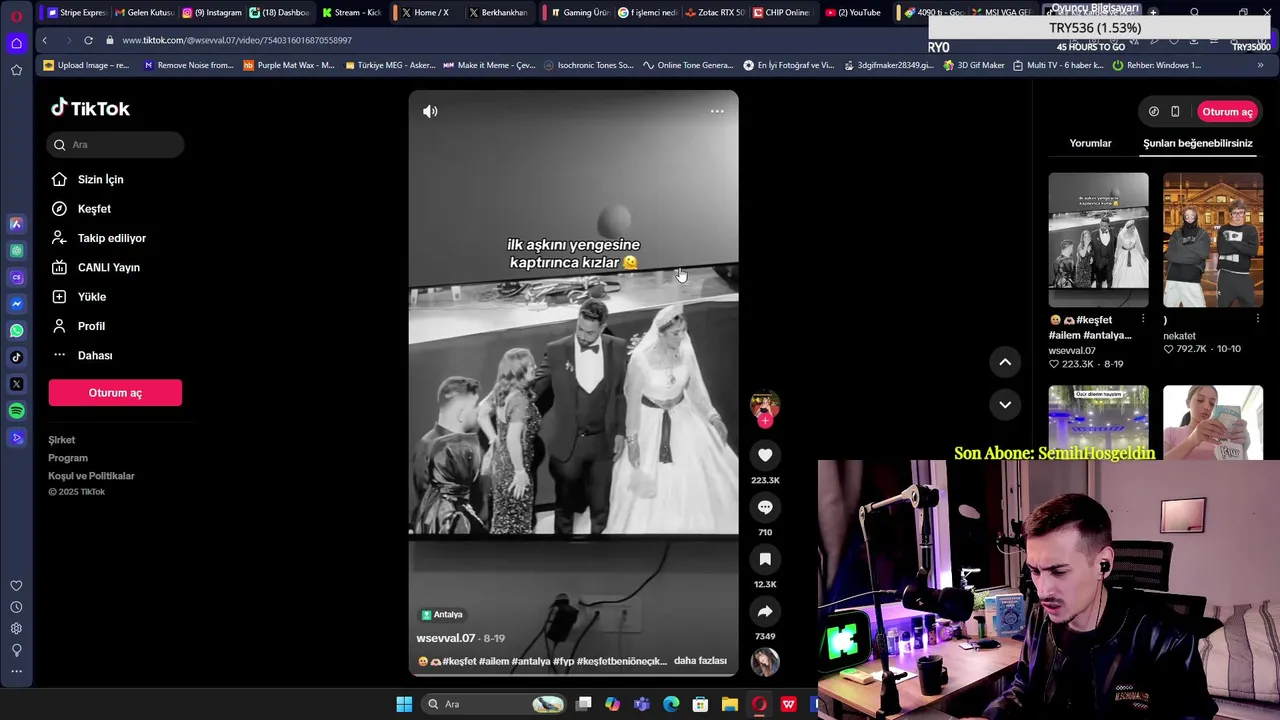Open Windows Start menu
Viewport: 1280px width, 720px height.
[404, 704]
